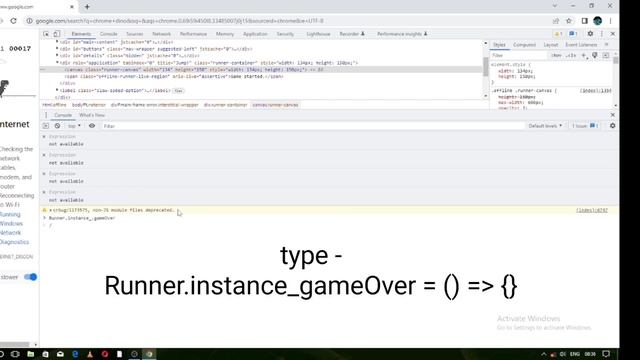Screen dimensions: 640x360
Task: Open the tab search chevron in title bar
Action: 555,6
